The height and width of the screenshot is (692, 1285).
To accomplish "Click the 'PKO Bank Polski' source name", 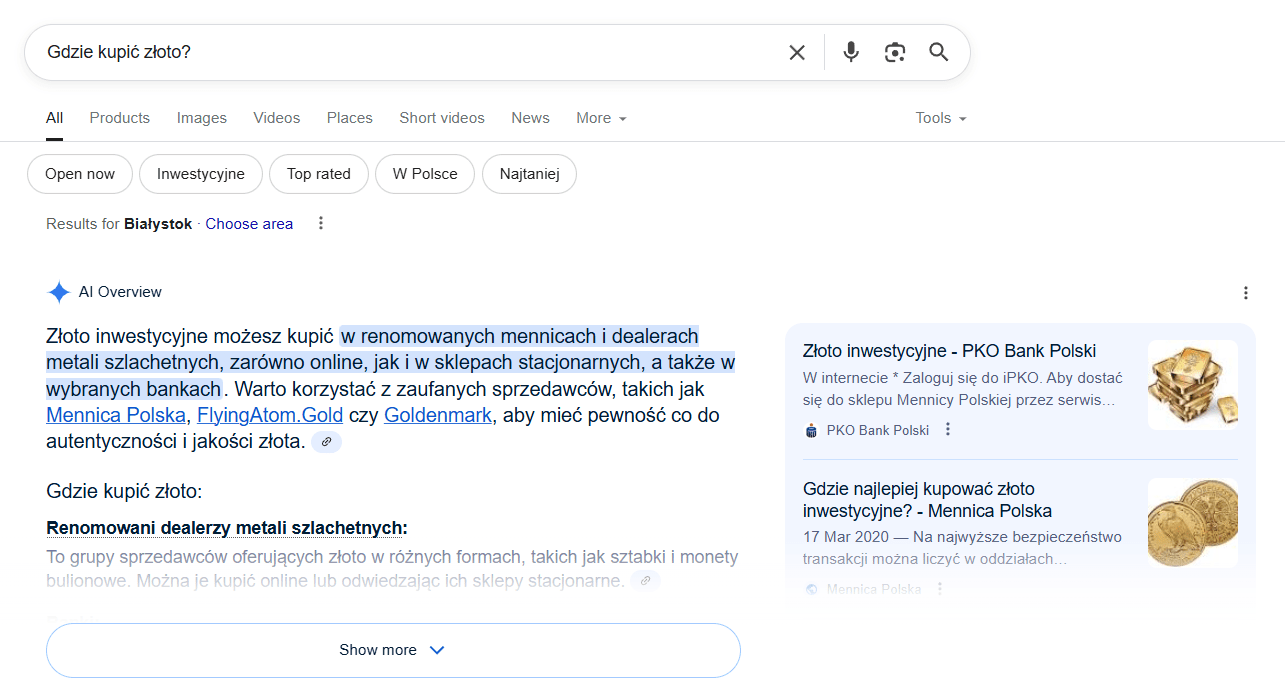I will click(878, 430).
